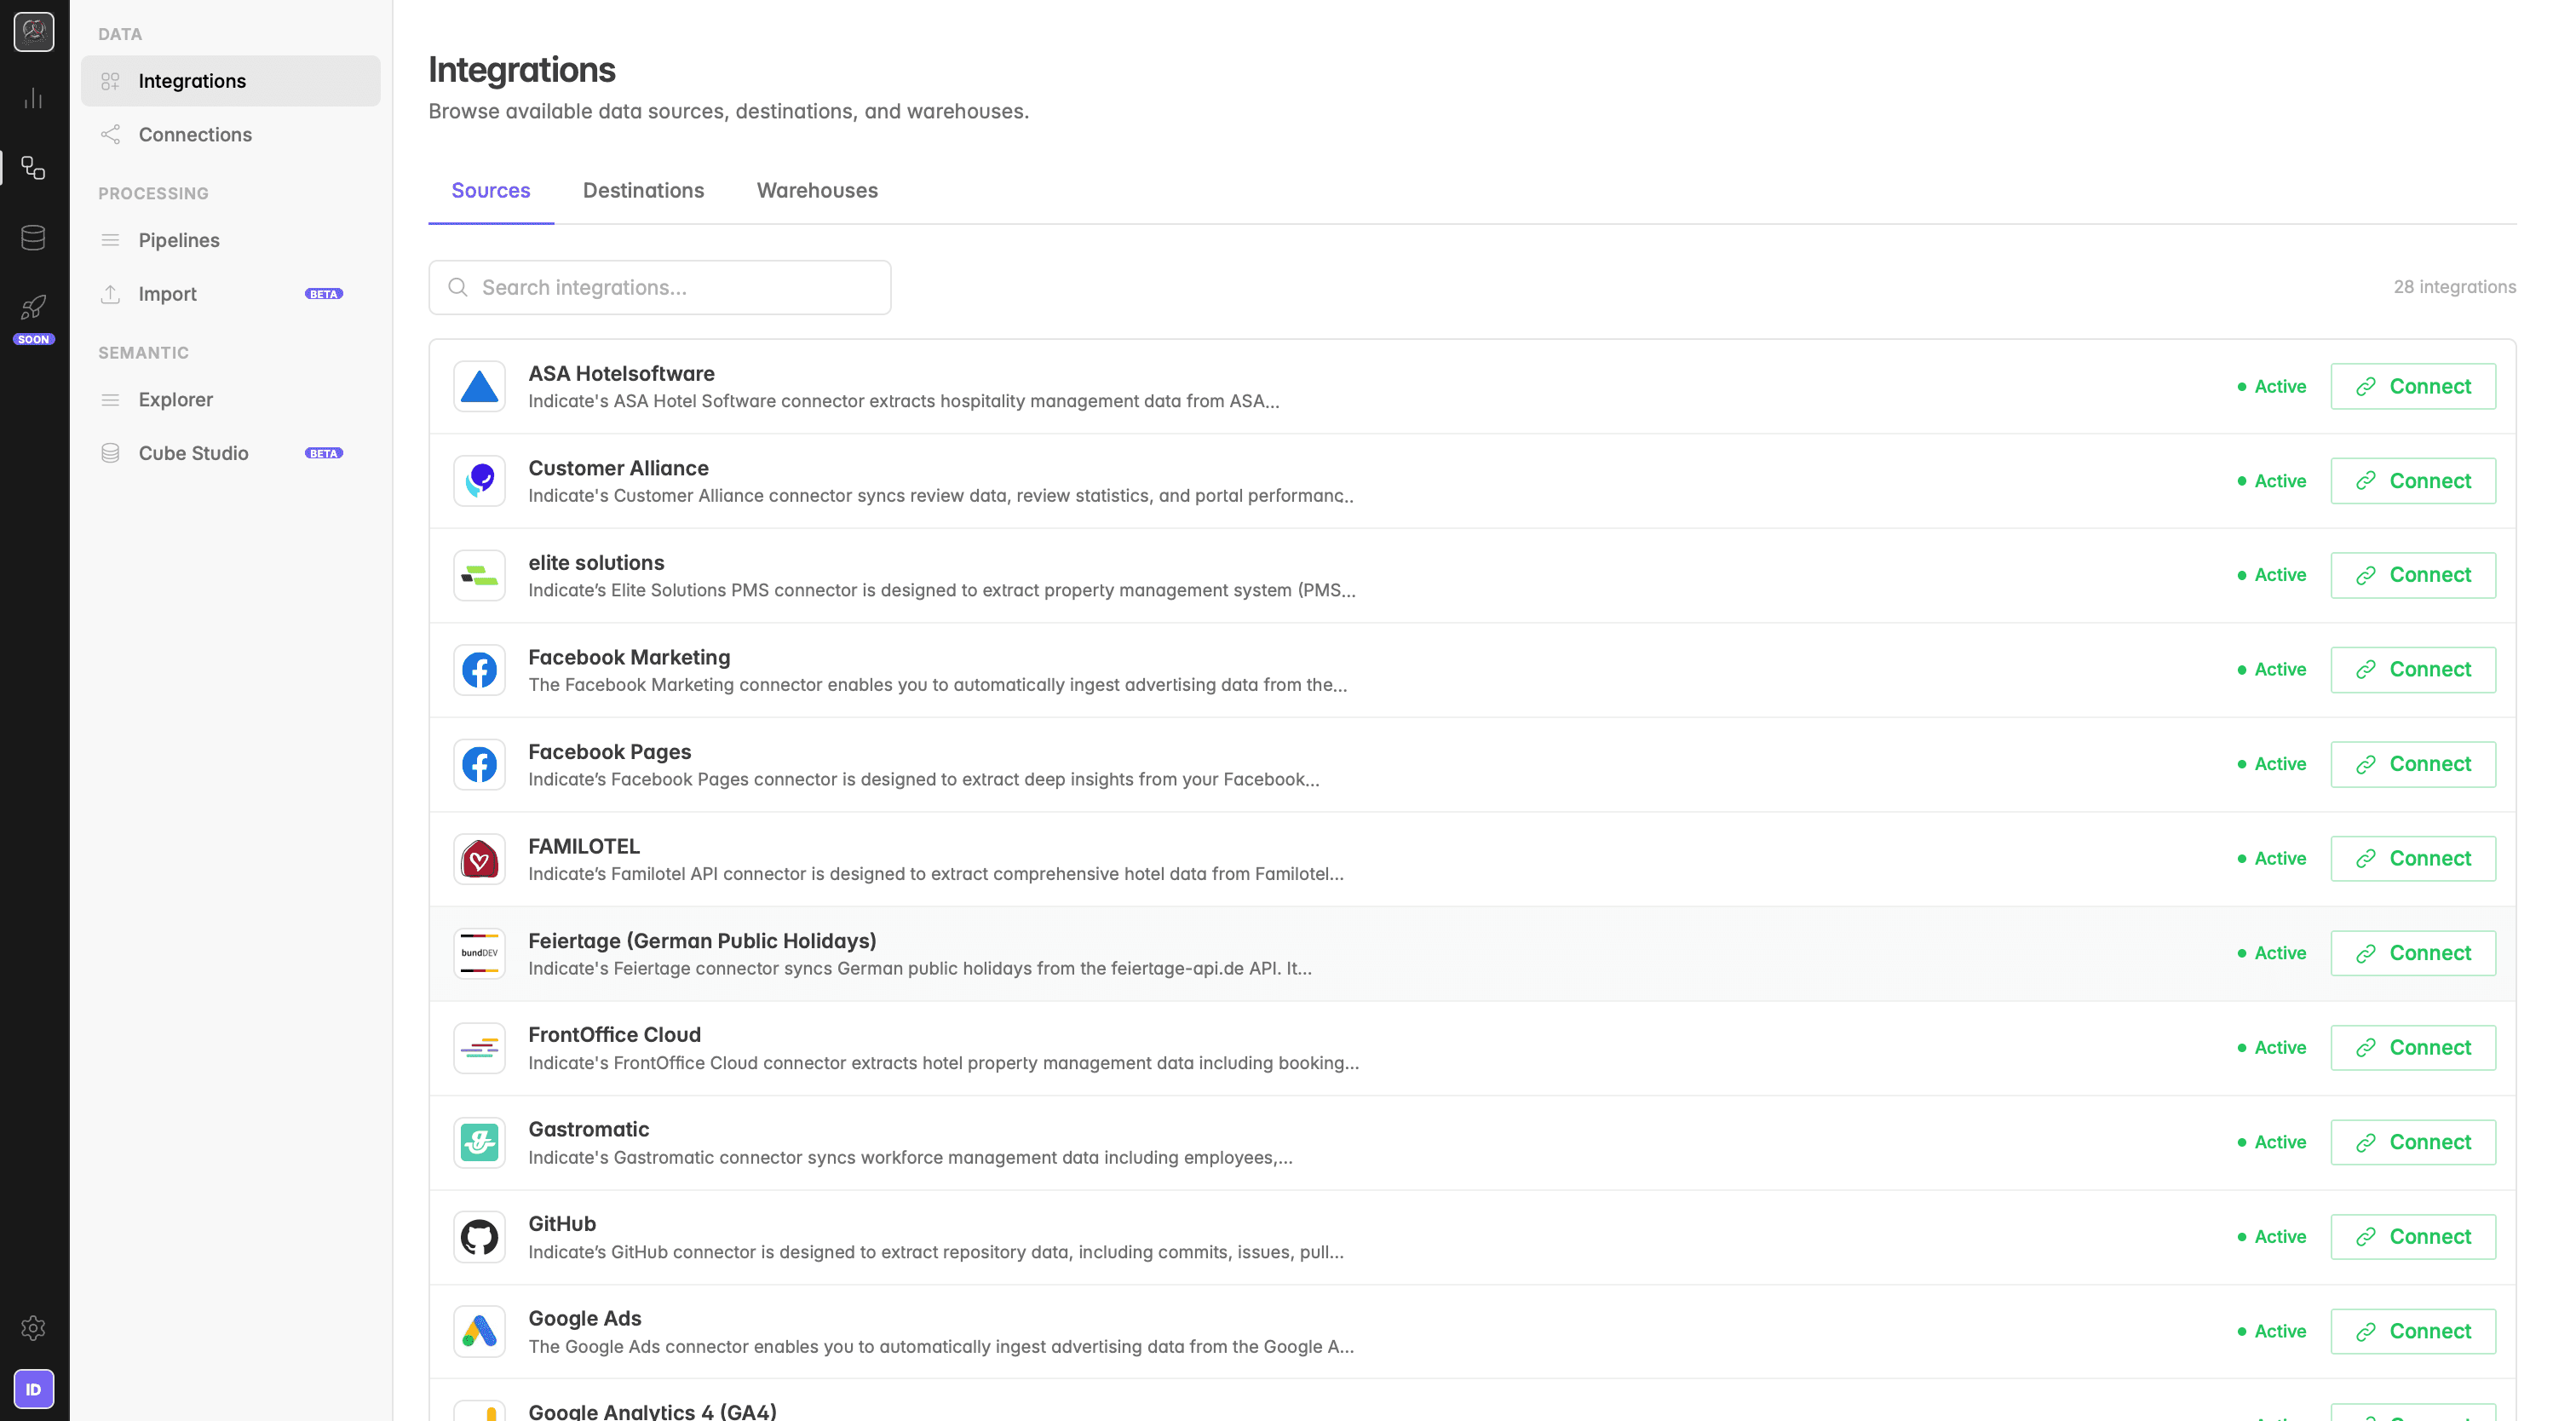This screenshot has width=2576, height=1421.
Task: Click the Active status for GitHub
Action: 2272,1237
